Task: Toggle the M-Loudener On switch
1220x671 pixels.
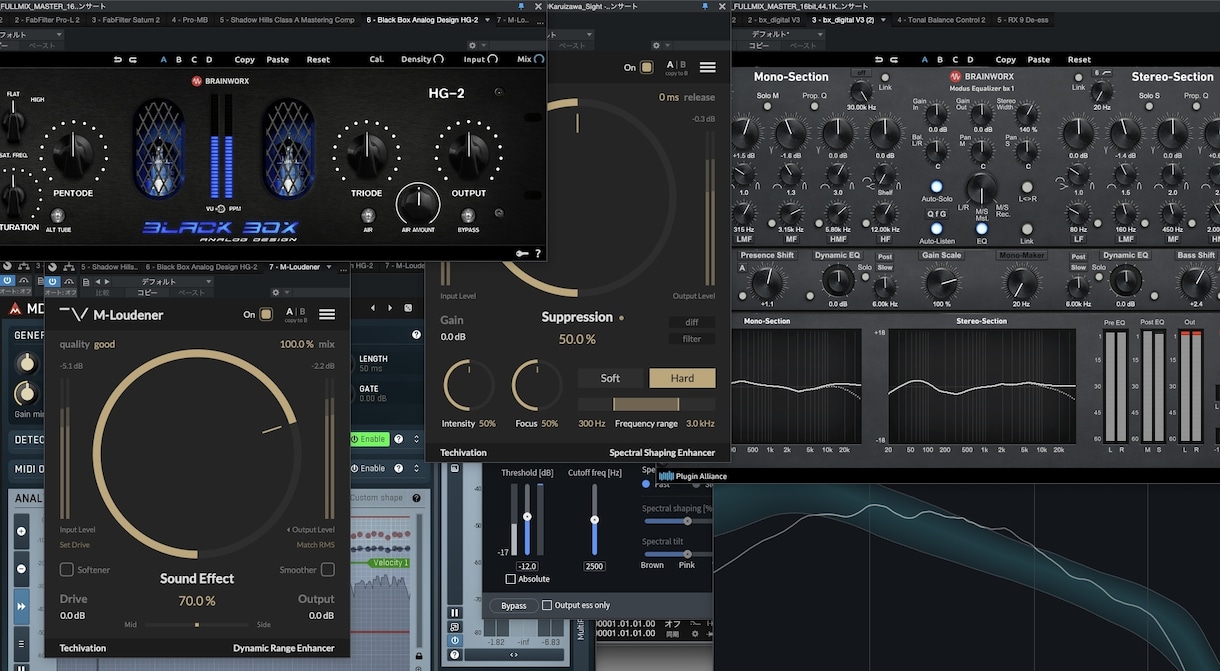Action: 266,314
